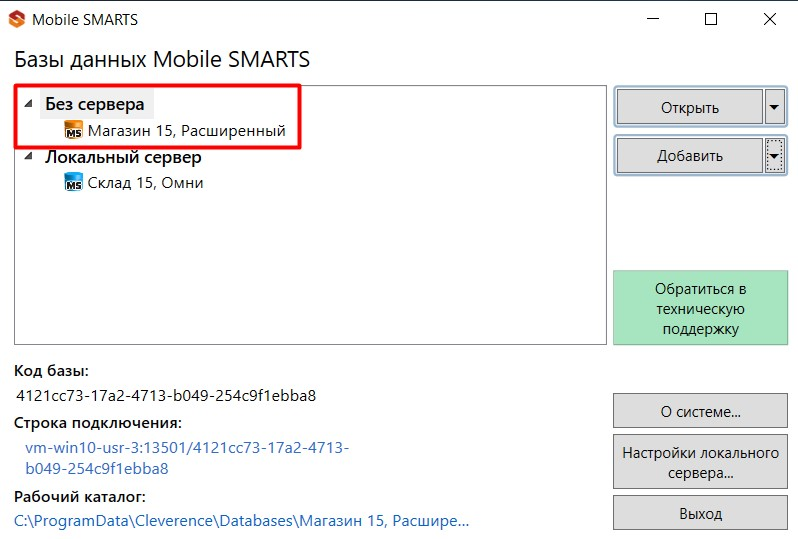
Task: Collapse the Локальный сервер tree group
Action: click(x=29, y=156)
